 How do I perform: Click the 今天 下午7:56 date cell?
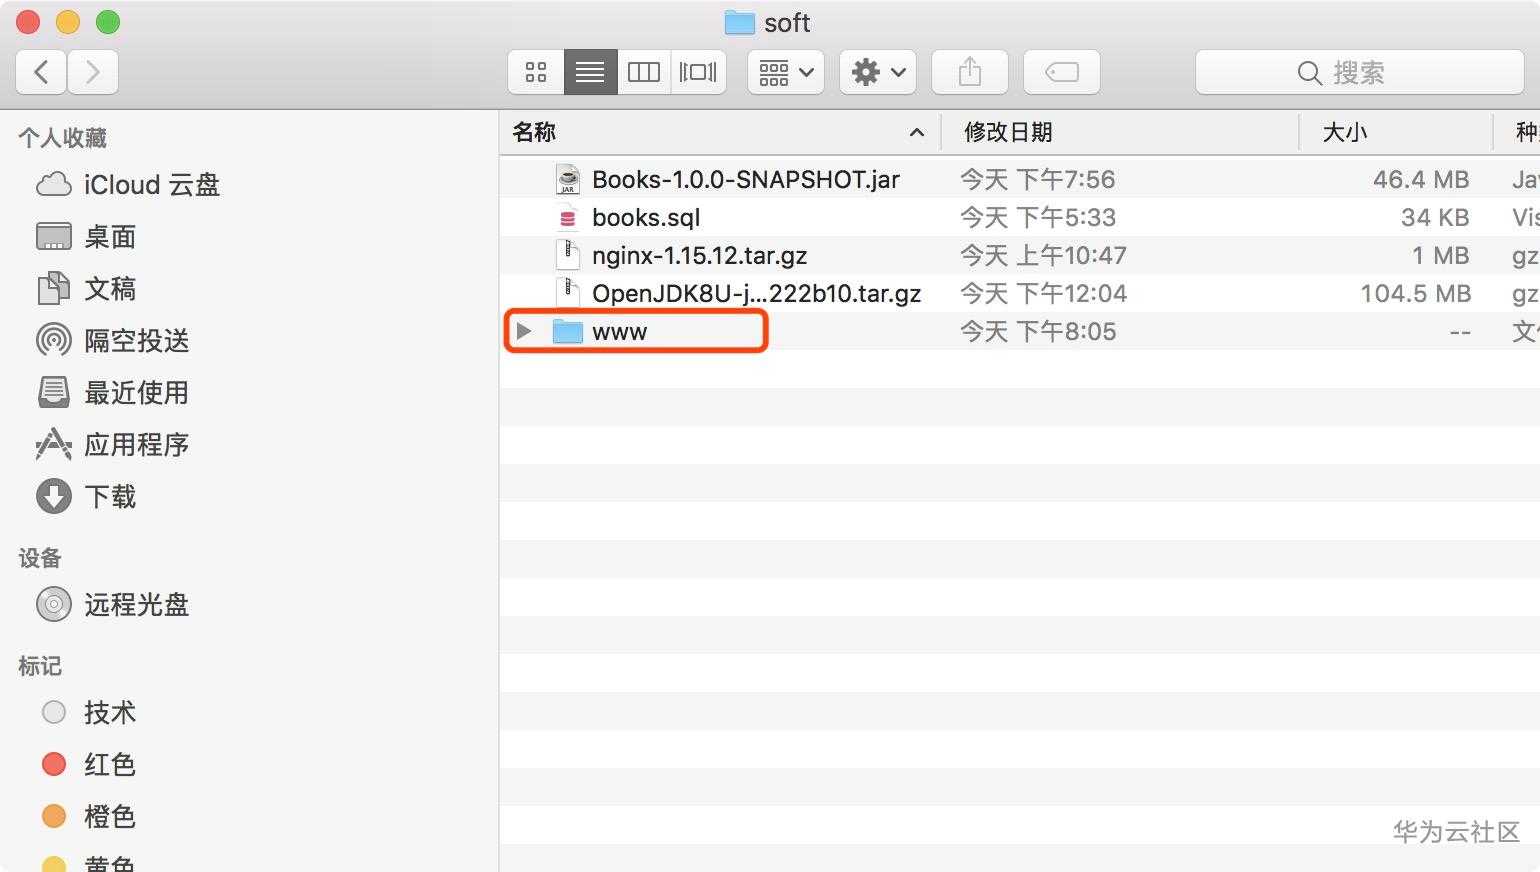[1038, 179]
